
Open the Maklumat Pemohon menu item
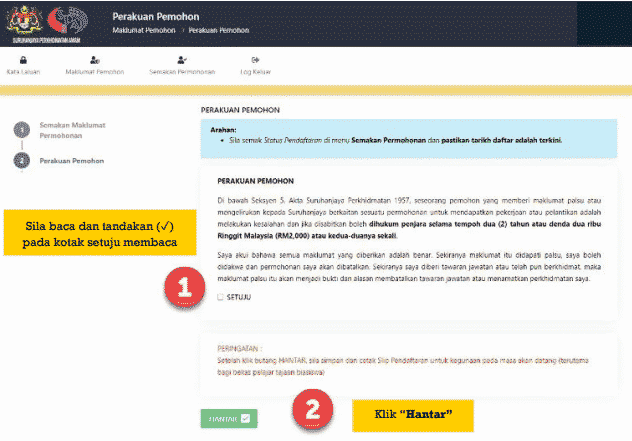tap(94, 72)
